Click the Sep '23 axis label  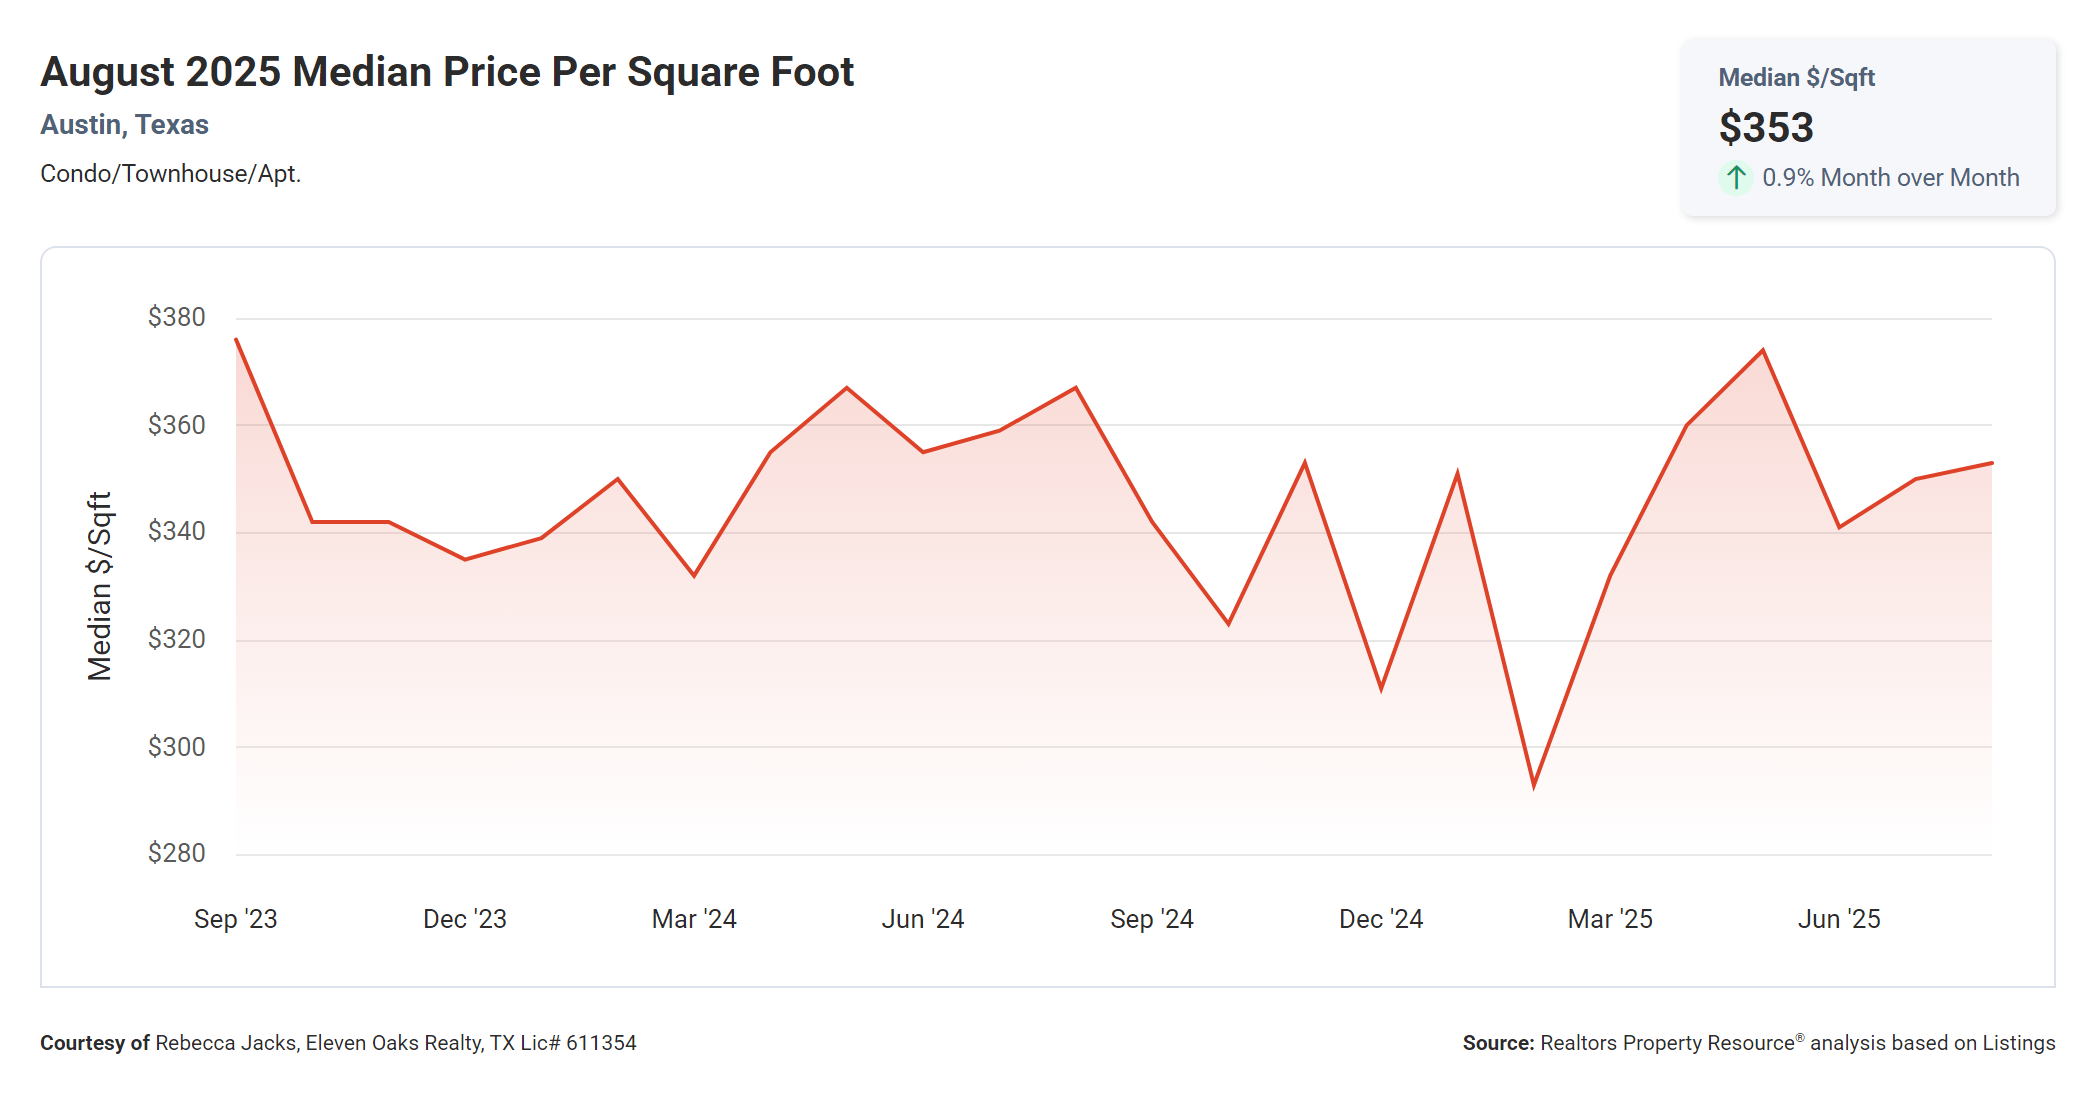[x=235, y=919]
